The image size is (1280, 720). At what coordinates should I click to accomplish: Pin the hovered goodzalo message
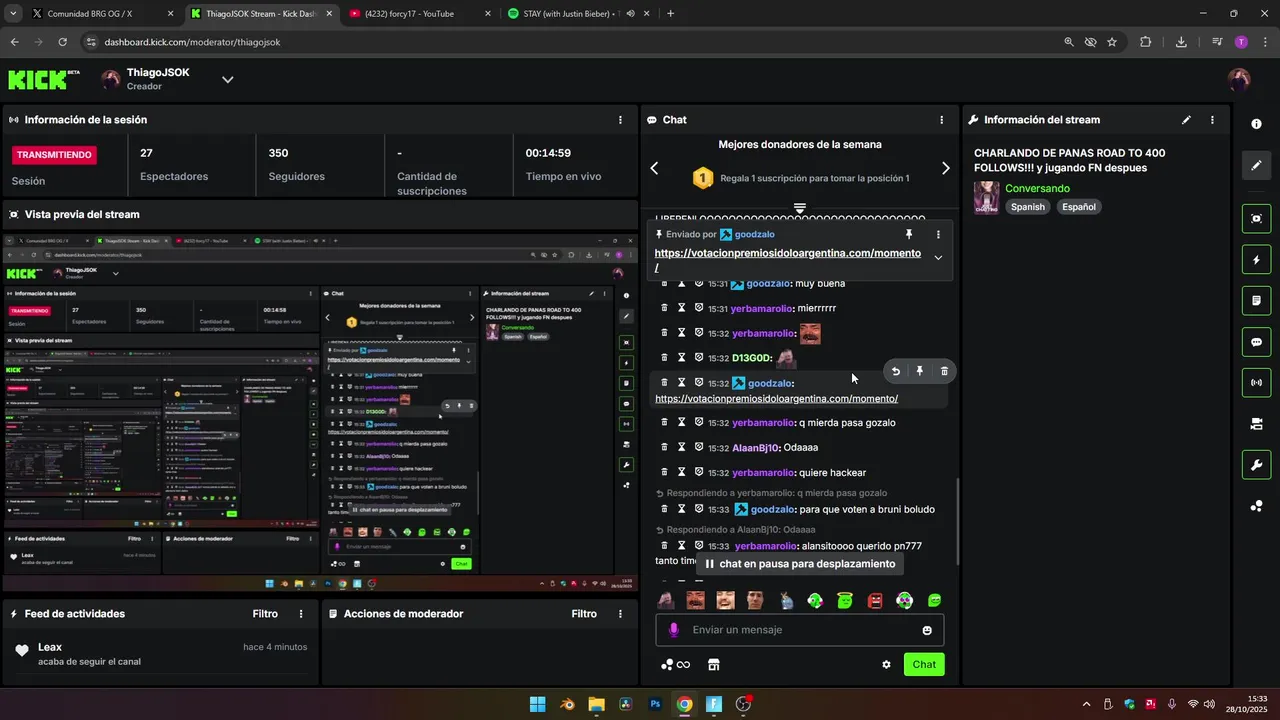920,371
